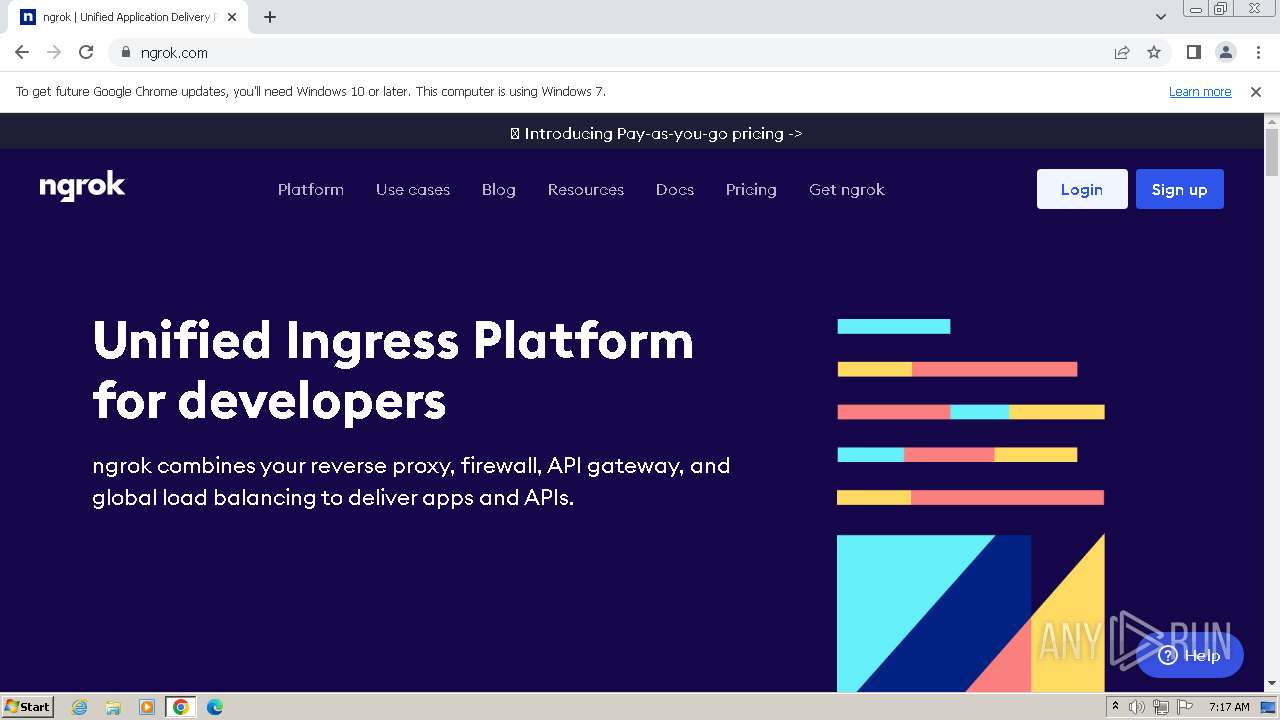
Task: Click the scrollbar down arrow
Action: pyautogui.click(x=1272, y=684)
